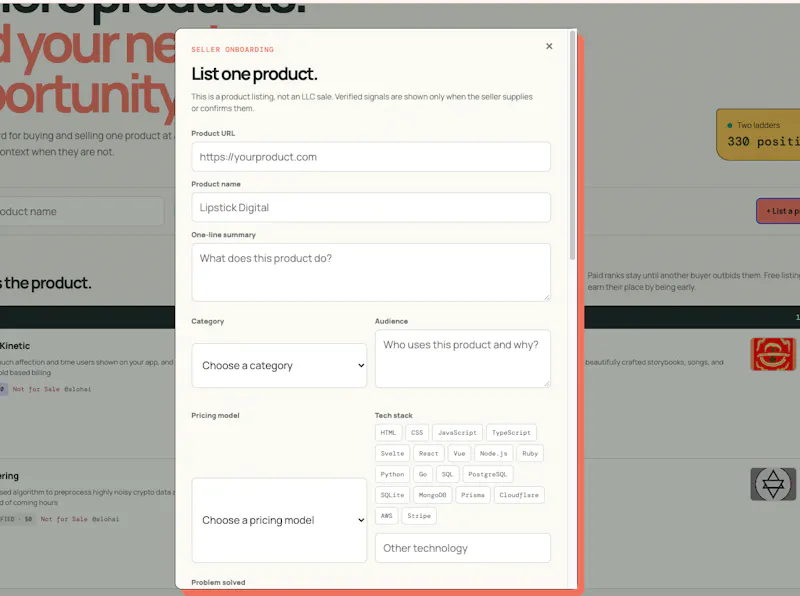The width and height of the screenshot is (800, 596).
Task: Select the MongoDB tech tag
Action: (432, 495)
